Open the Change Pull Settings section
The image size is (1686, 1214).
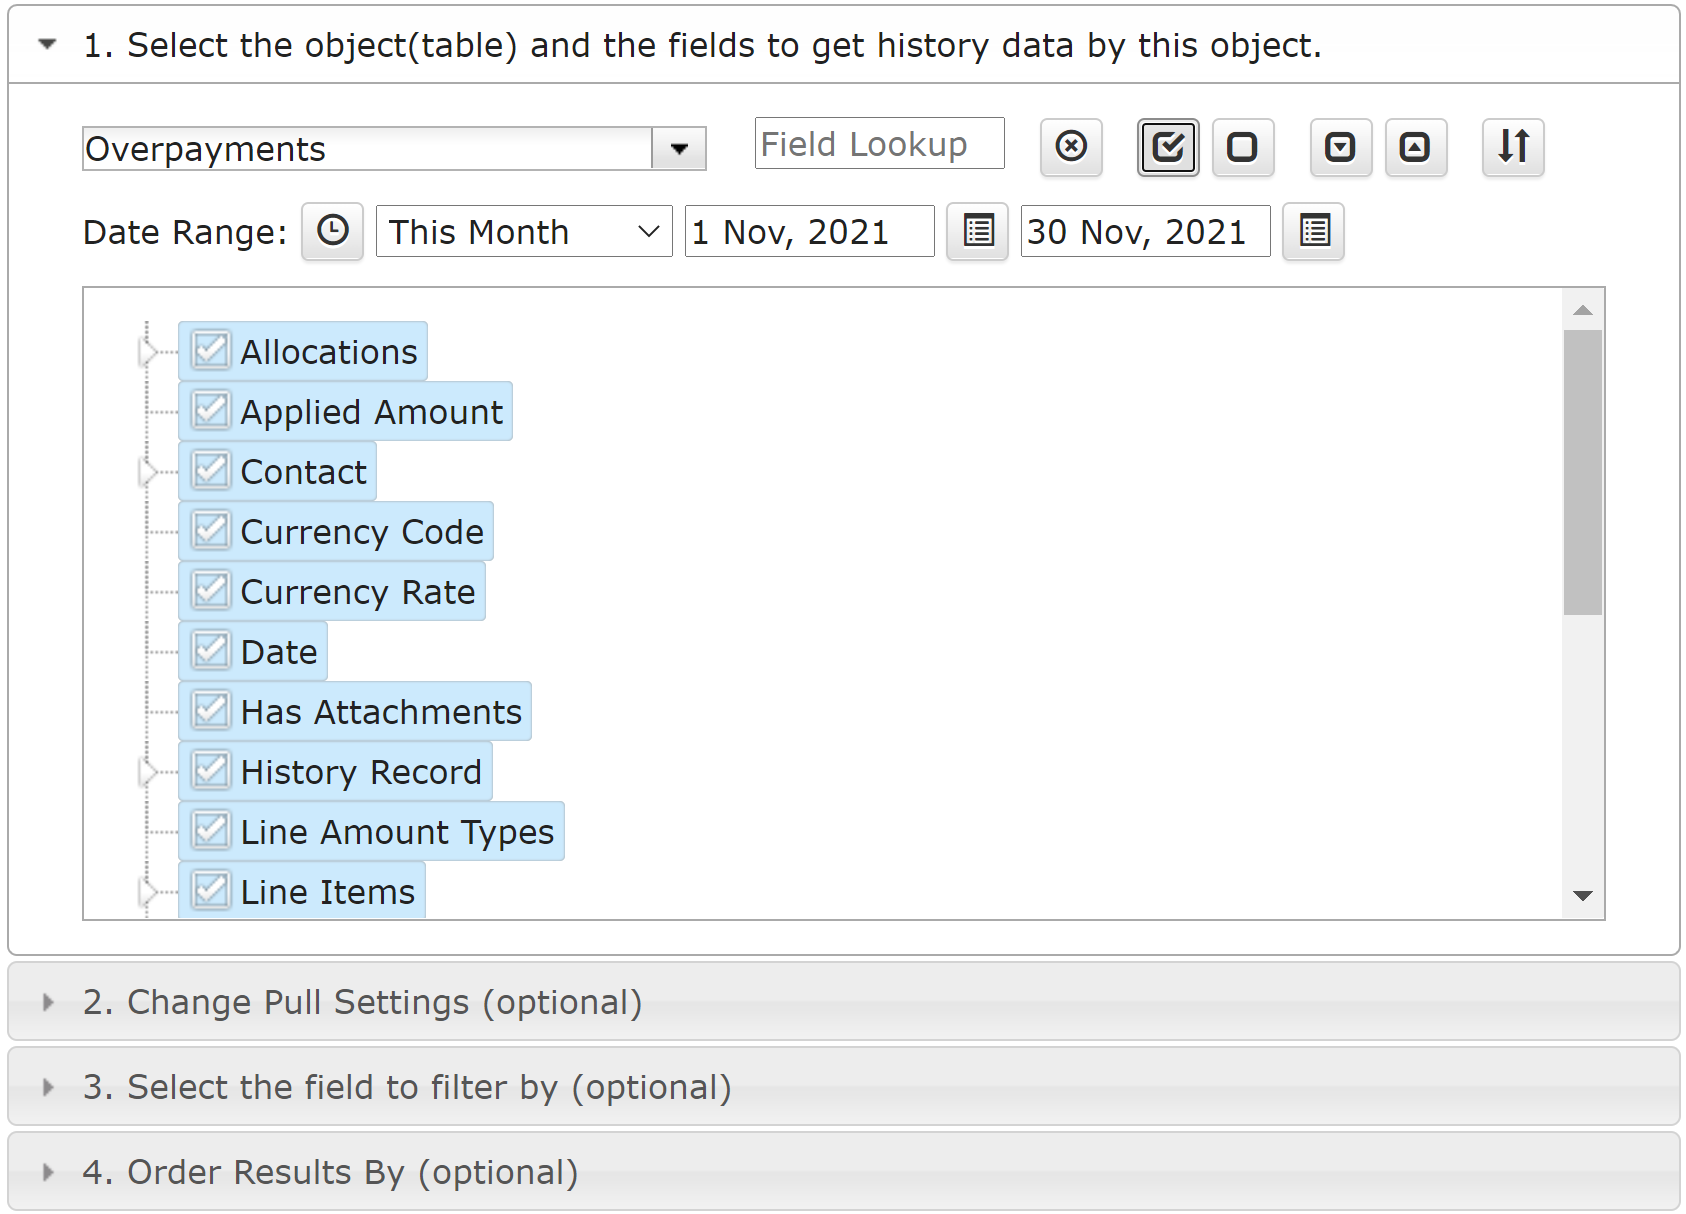pos(362,1002)
